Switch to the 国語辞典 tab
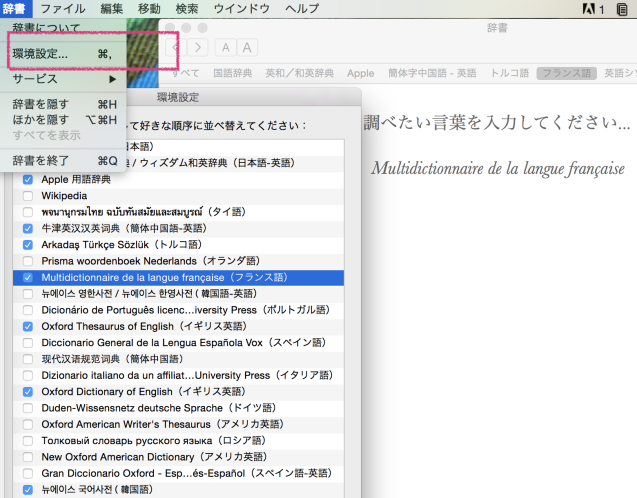Viewport: 637px width, 498px height. tap(233, 73)
